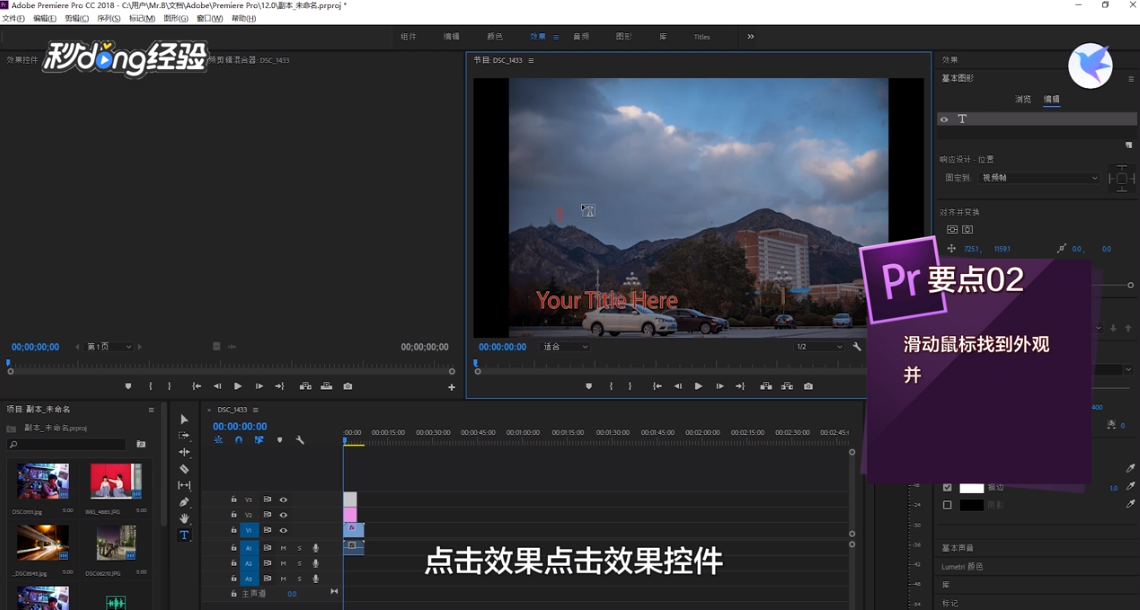Toggle V1 track output eye
This screenshot has width=1140, height=610.
(284, 530)
